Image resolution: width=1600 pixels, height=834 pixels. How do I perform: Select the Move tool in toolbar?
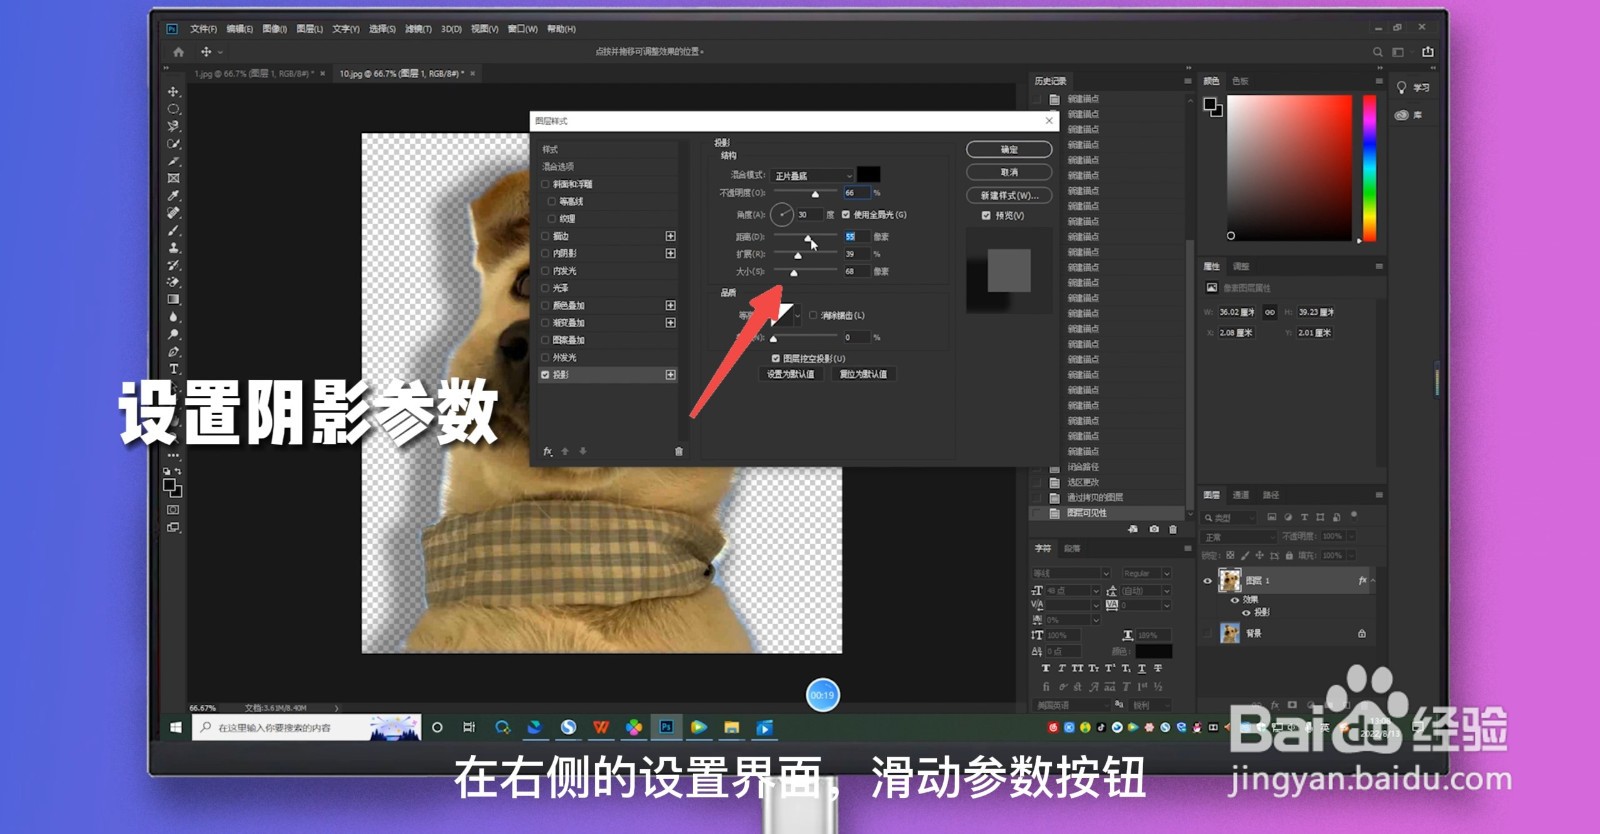tap(173, 92)
